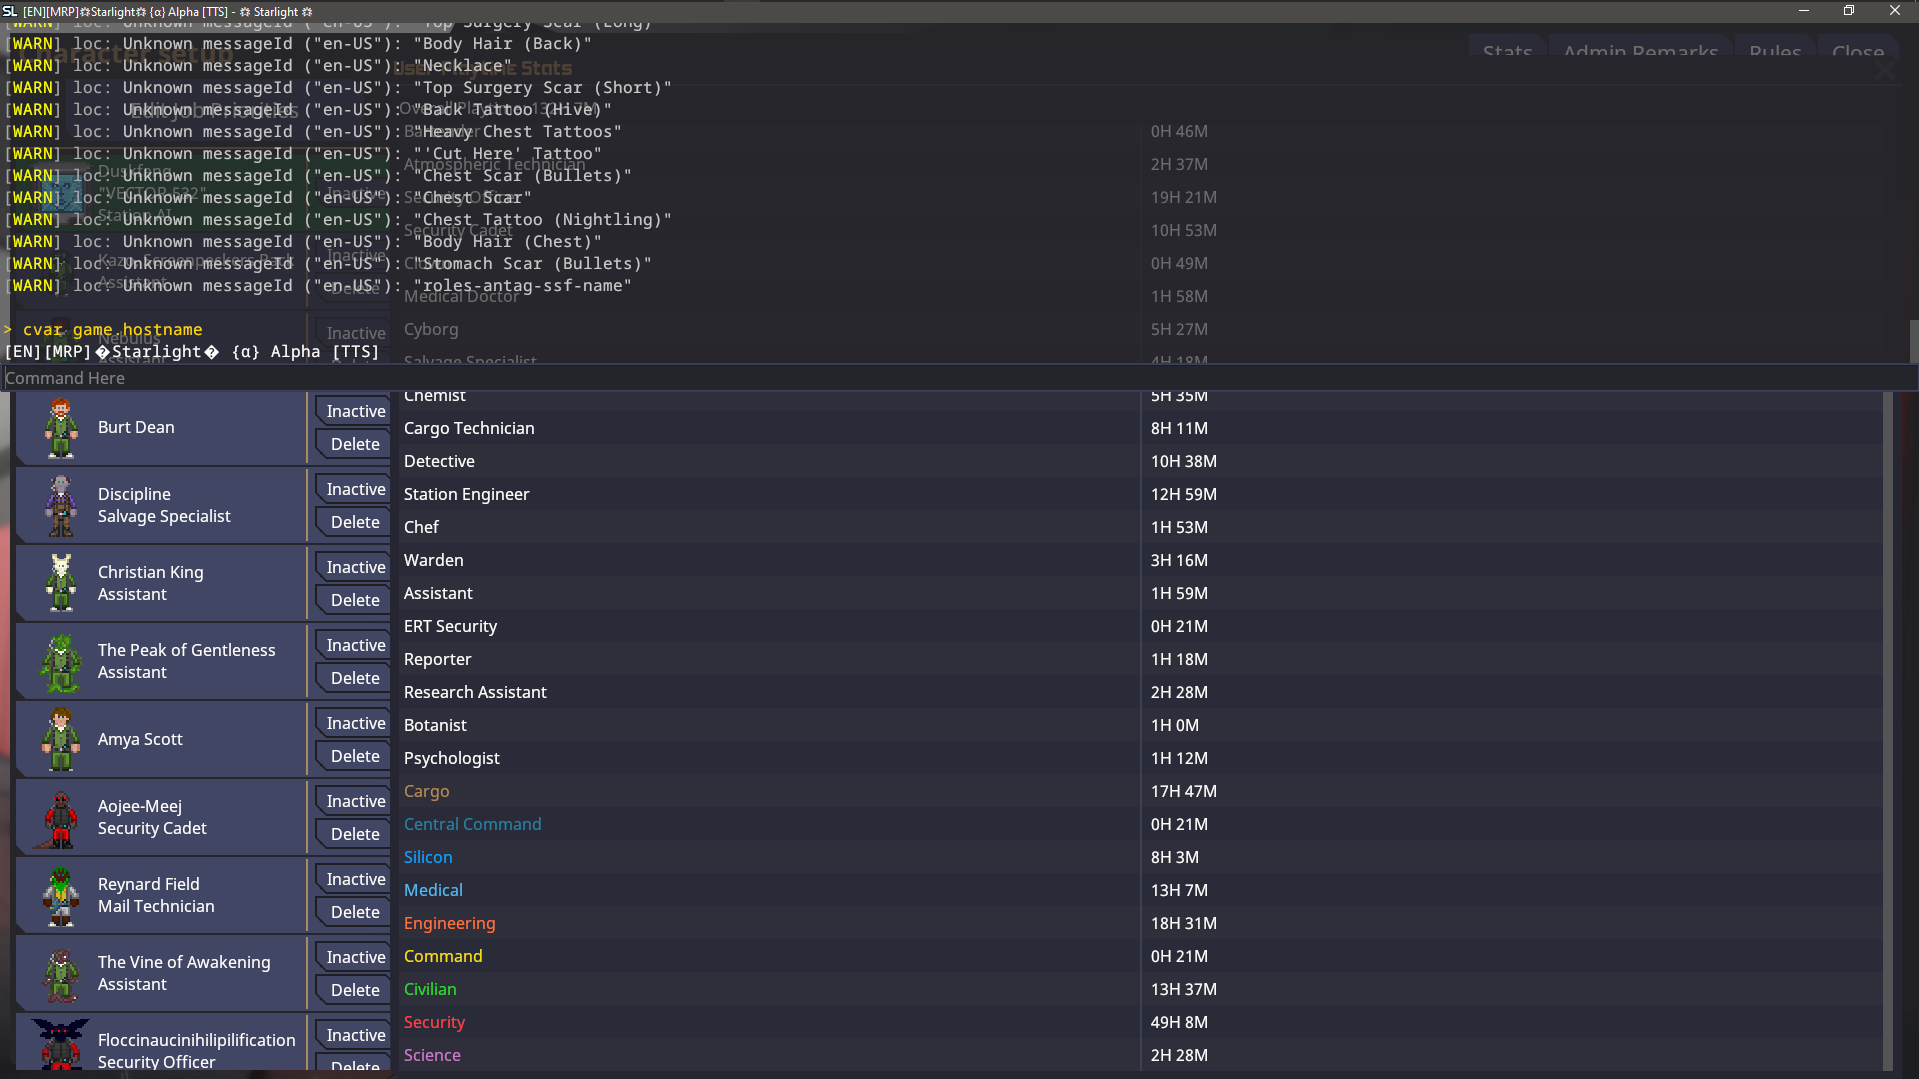Click the playtime list vertical scrollbar
Image resolution: width=1919 pixels, height=1079 pixels.
[1888, 700]
